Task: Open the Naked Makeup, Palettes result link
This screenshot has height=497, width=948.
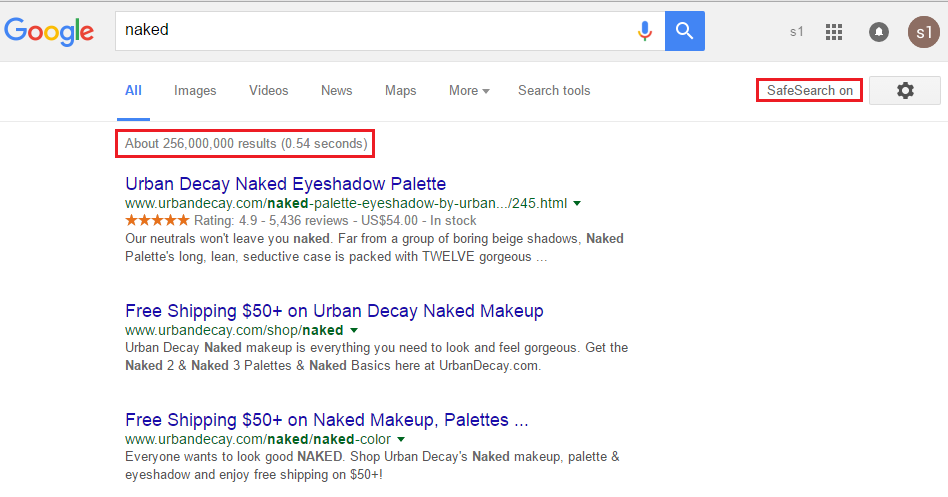Action: point(326,420)
